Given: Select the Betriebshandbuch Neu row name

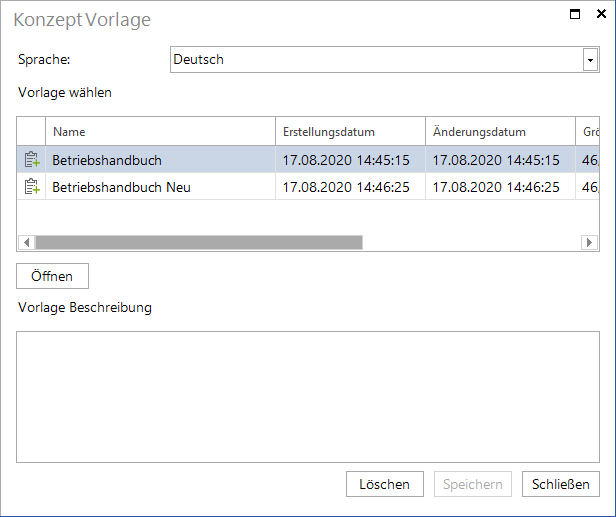Looking at the screenshot, I should click(x=121, y=187).
